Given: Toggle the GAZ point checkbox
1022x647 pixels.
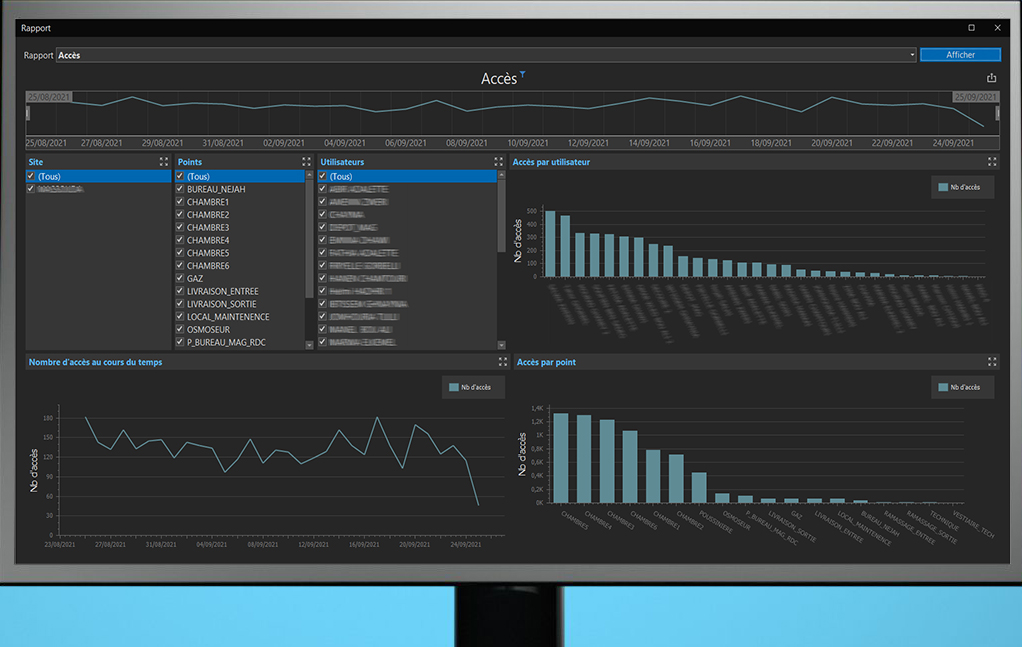Looking at the screenshot, I should pyautogui.click(x=180, y=279).
